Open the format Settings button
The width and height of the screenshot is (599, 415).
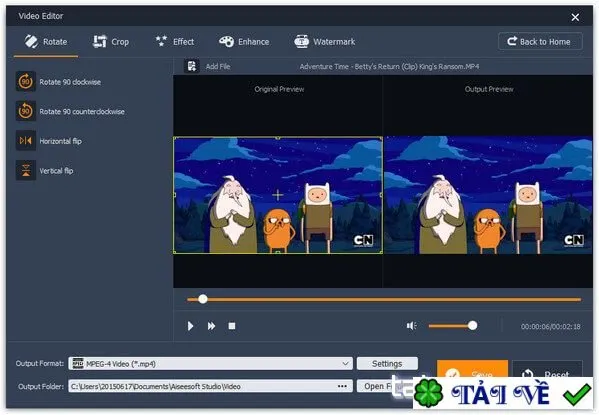(x=387, y=363)
